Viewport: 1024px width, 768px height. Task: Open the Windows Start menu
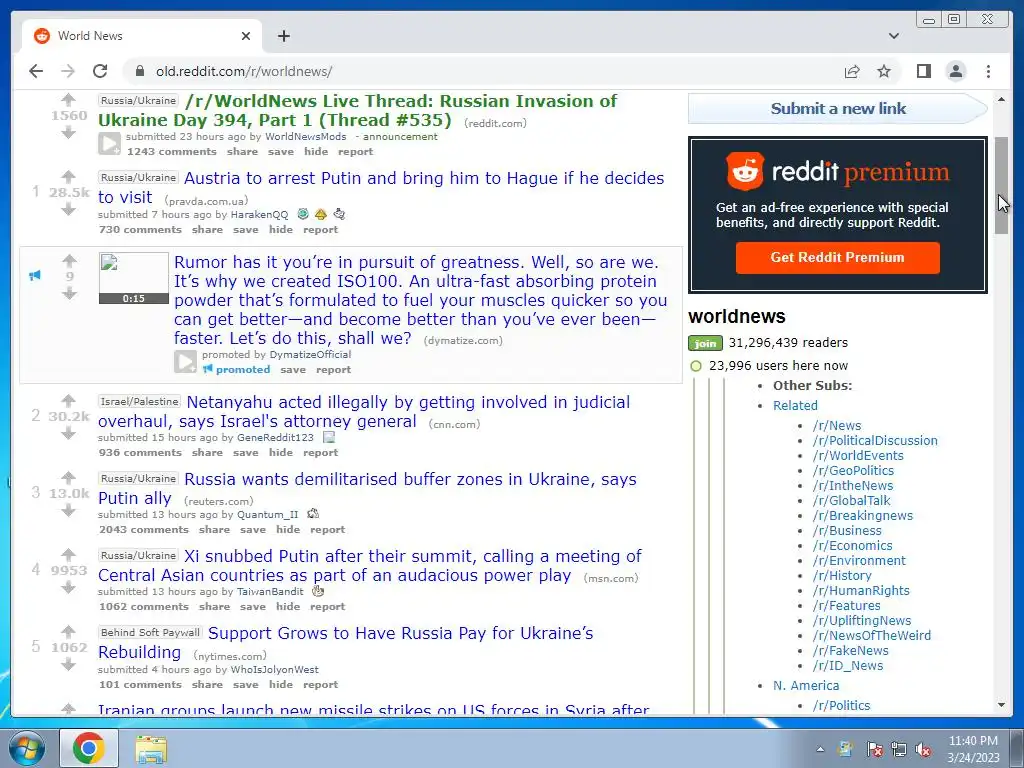[x=26, y=748]
